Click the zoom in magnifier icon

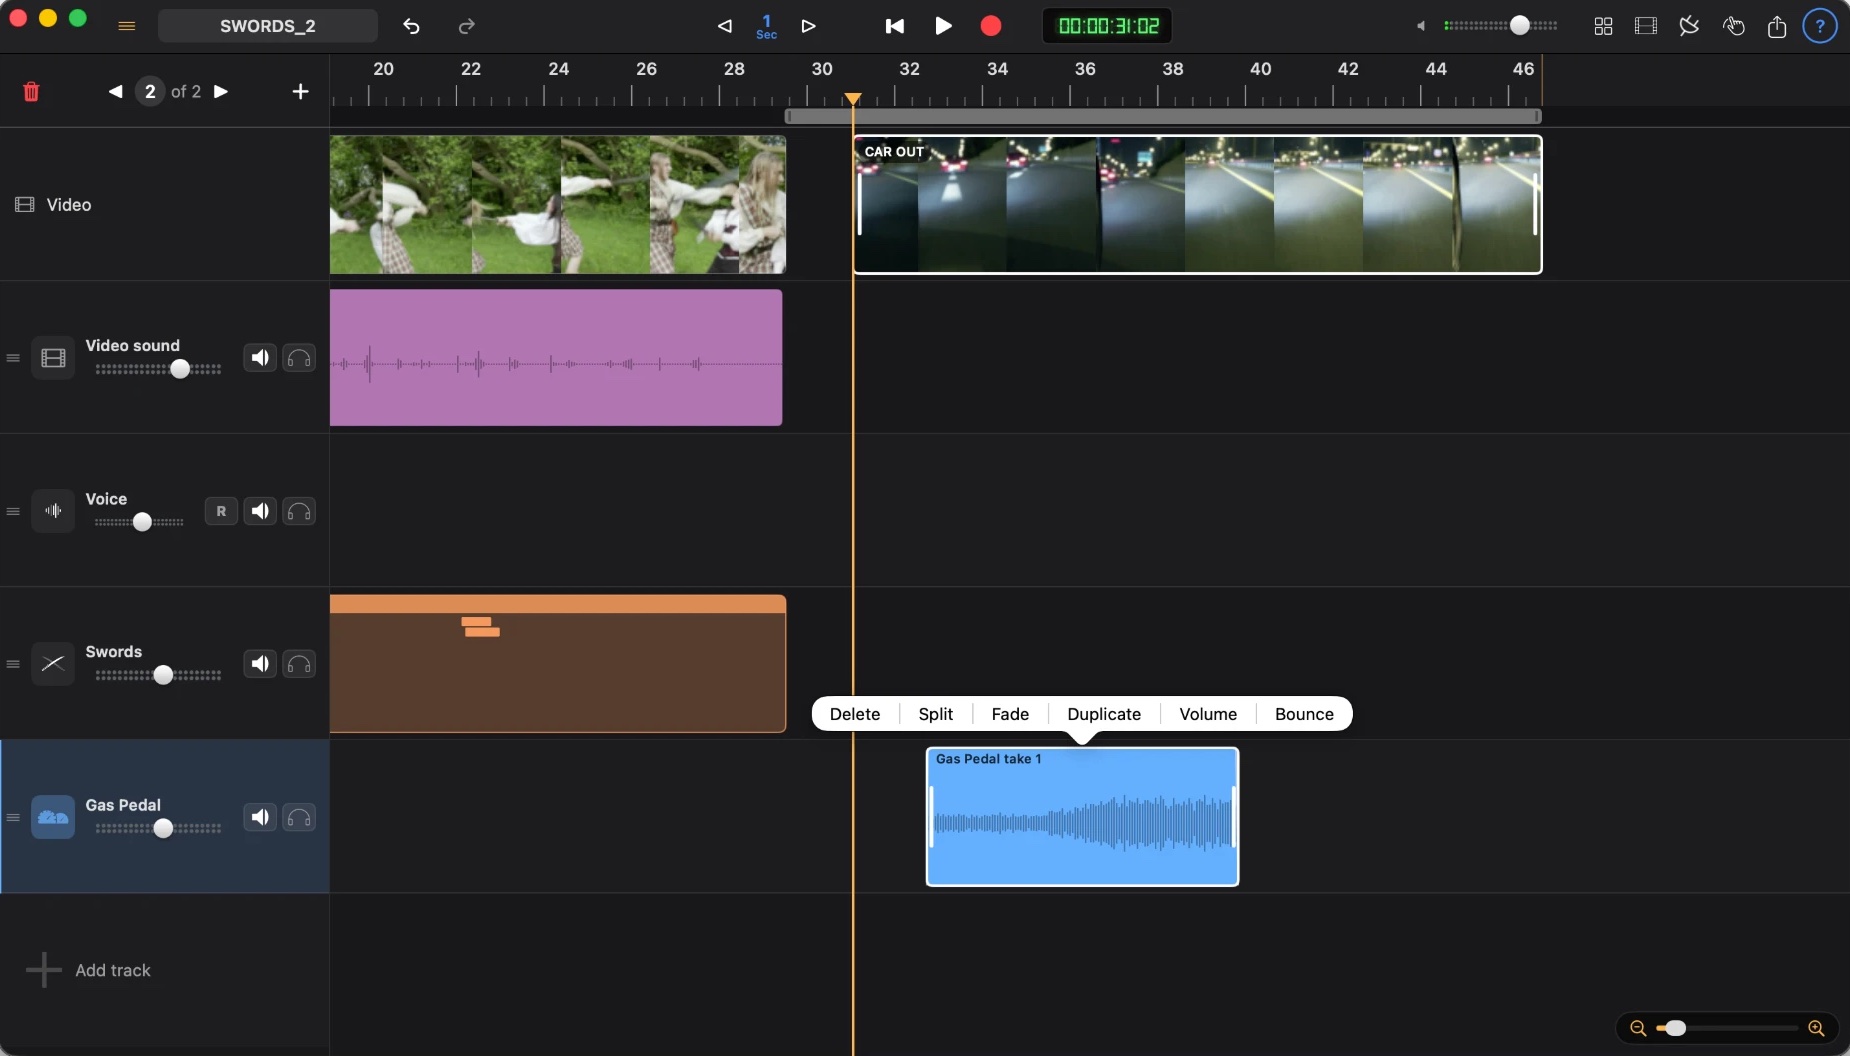pyautogui.click(x=1816, y=1028)
